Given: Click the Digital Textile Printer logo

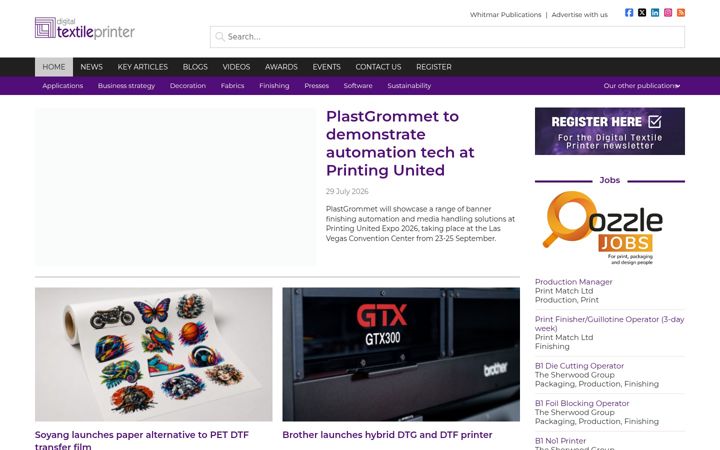Looking at the screenshot, I should (84, 28).
